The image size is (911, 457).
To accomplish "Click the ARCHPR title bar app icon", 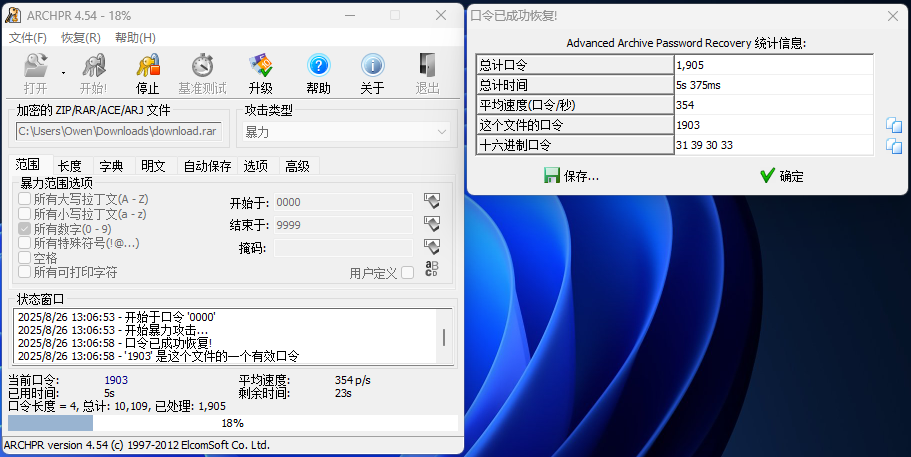I will [13, 15].
